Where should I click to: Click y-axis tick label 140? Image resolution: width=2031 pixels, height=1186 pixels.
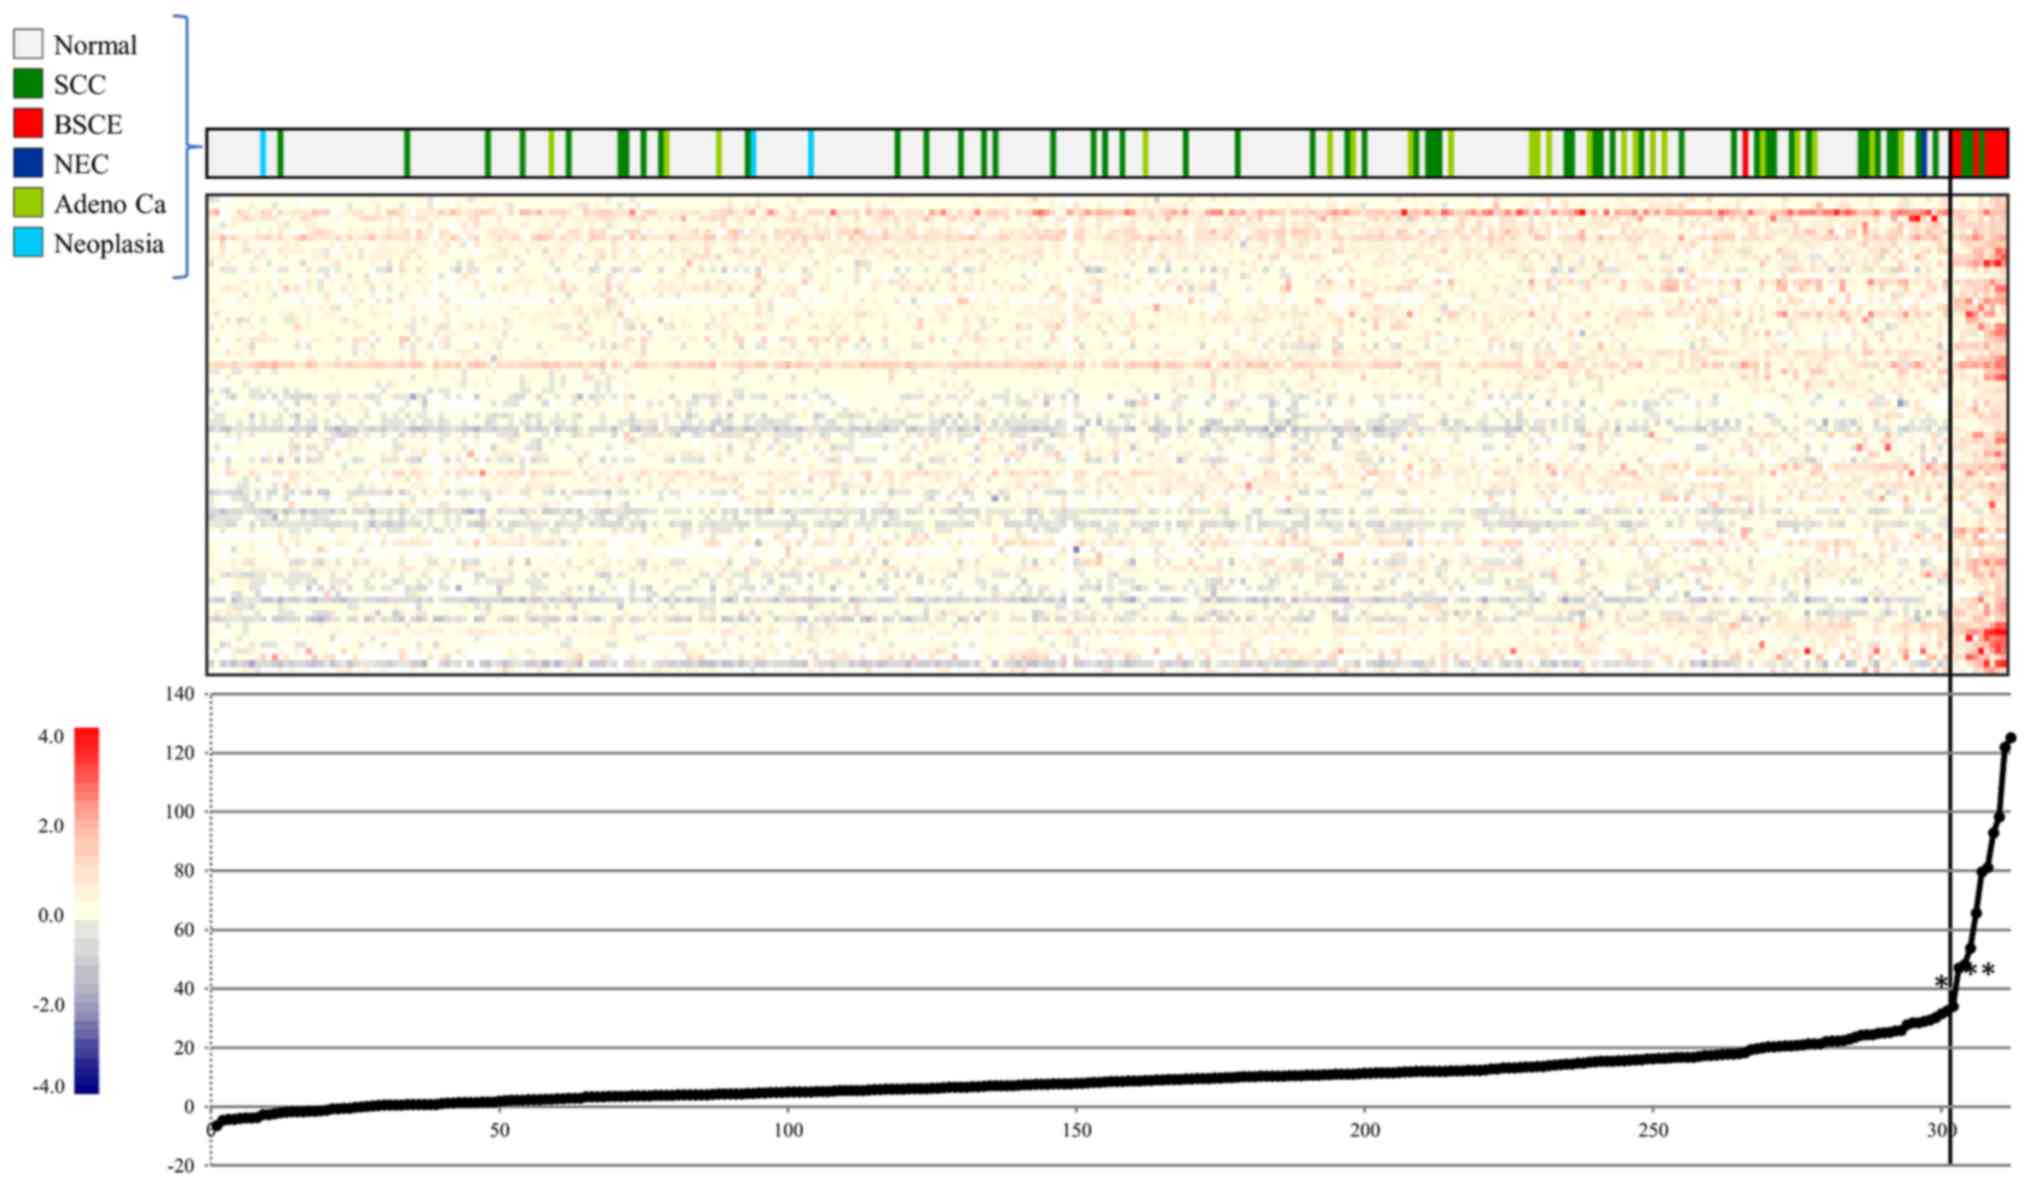(181, 693)
